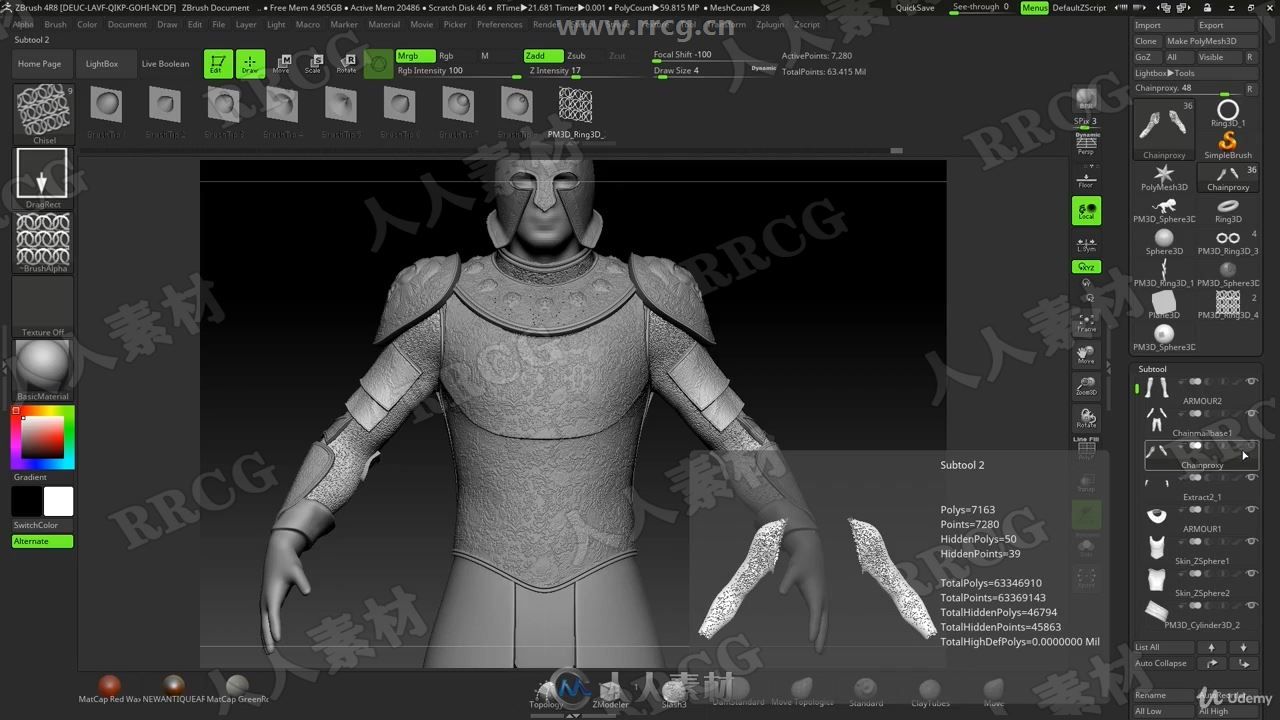Viewport: 1280px width, 720px height.
Task: Click the Home Page button
Action: coord(39,63)
